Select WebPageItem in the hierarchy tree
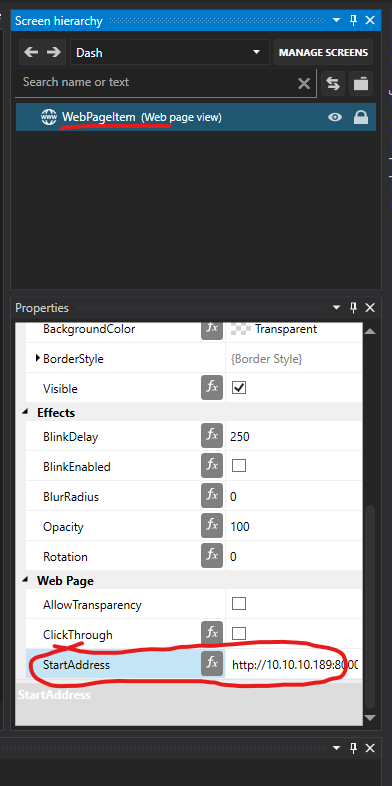 (99, 117)
